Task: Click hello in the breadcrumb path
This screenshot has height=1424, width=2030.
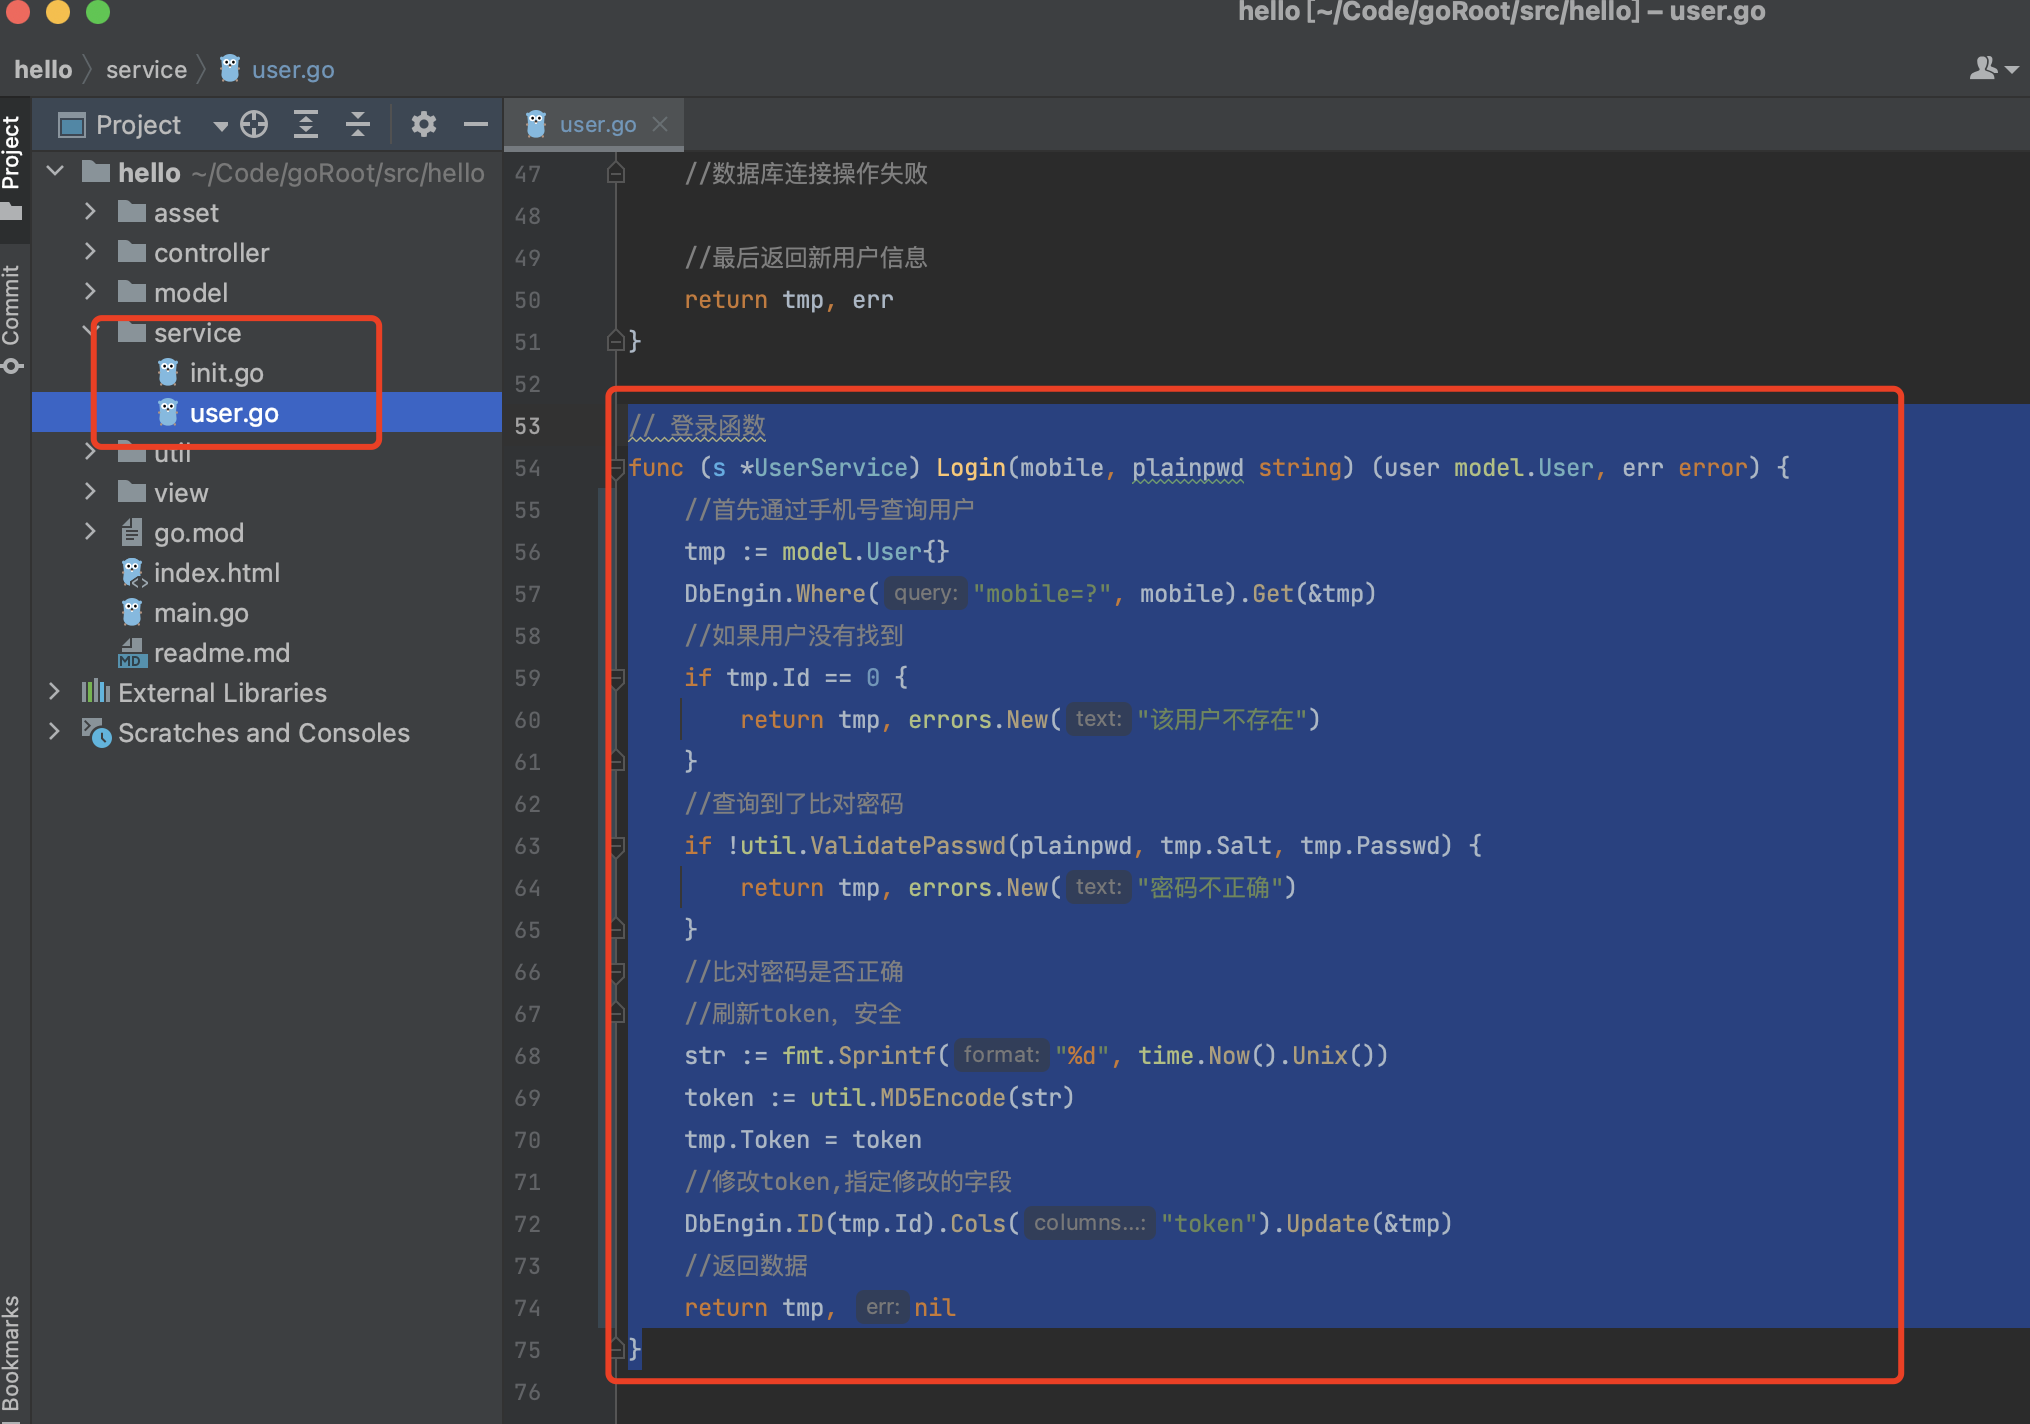Action: [x=43, y=70]
